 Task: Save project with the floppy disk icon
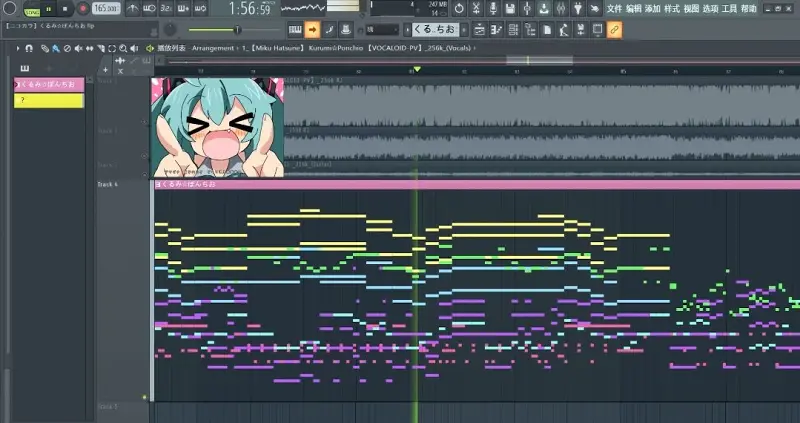coord(510,8)
